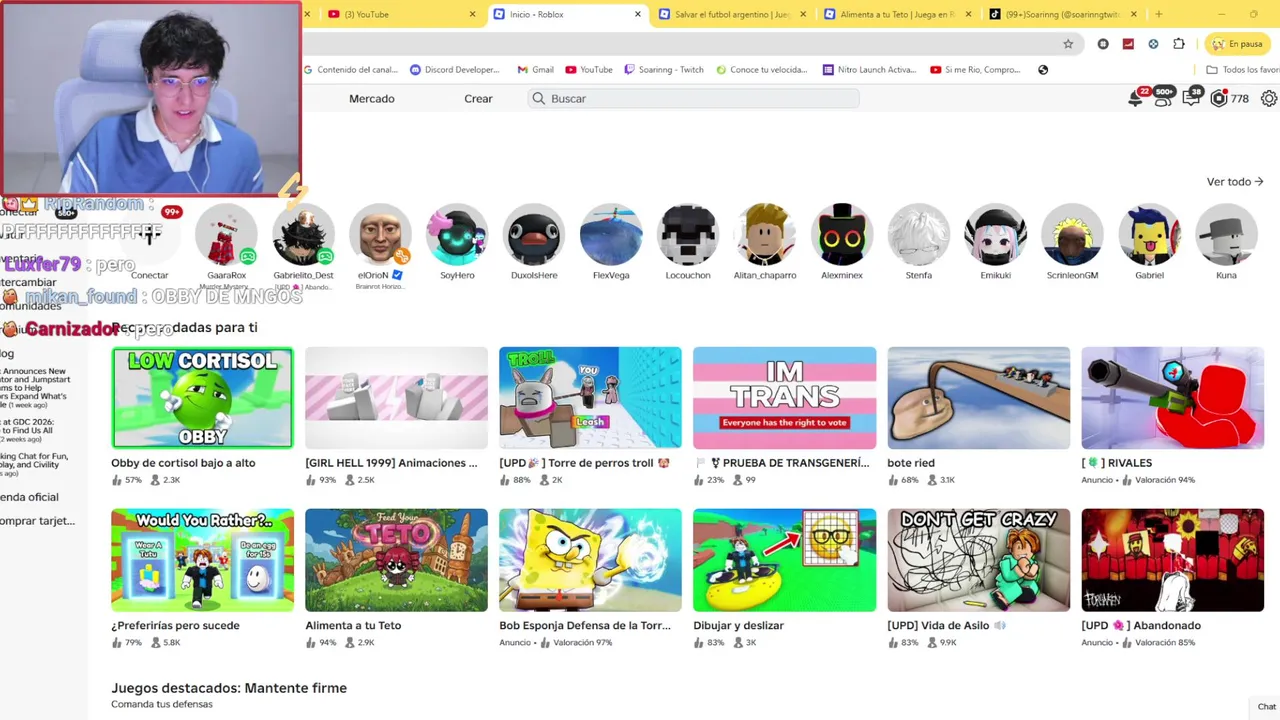Image resolution: width=1280 pixels, height=720 pixels.
Task: Close the '(3) YouTube' tab
Action: point(472,14)
